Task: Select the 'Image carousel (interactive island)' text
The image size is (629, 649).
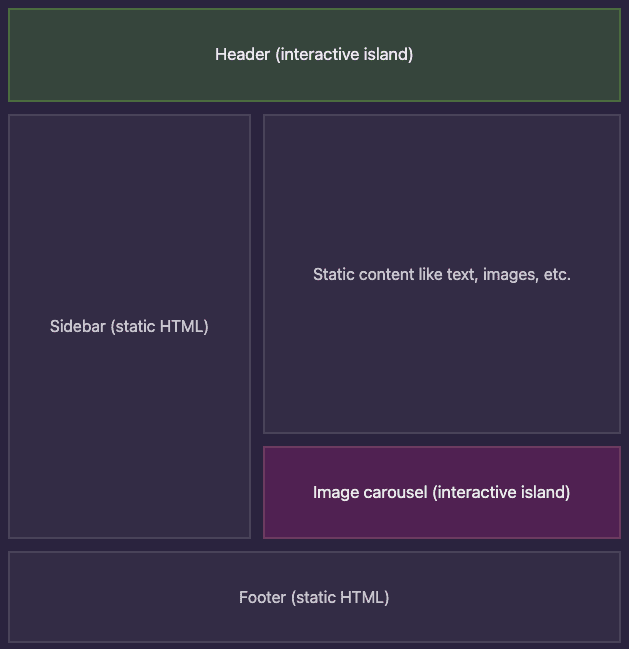Action: point(442,493)
